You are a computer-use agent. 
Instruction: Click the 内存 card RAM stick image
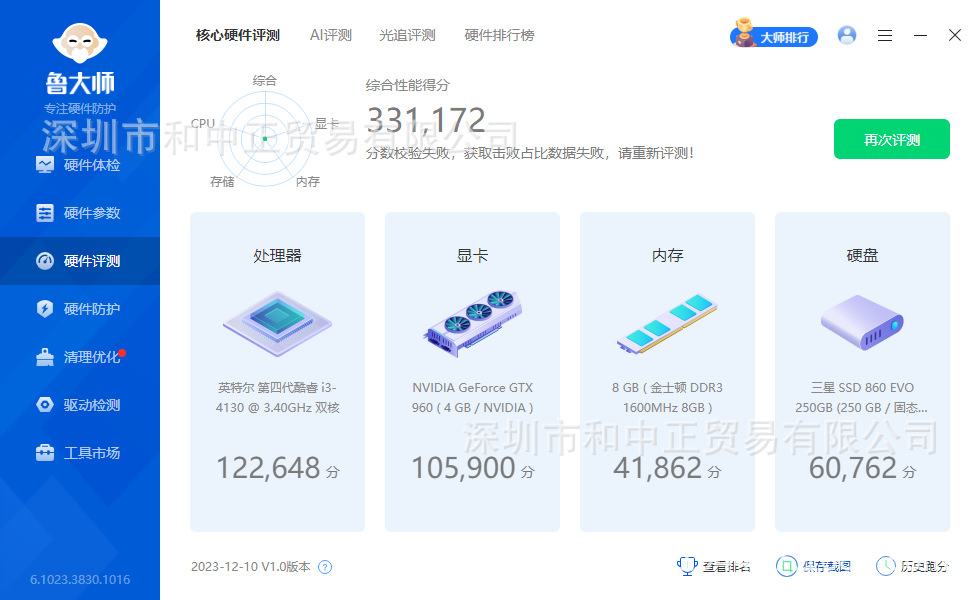tap(667, 324)
